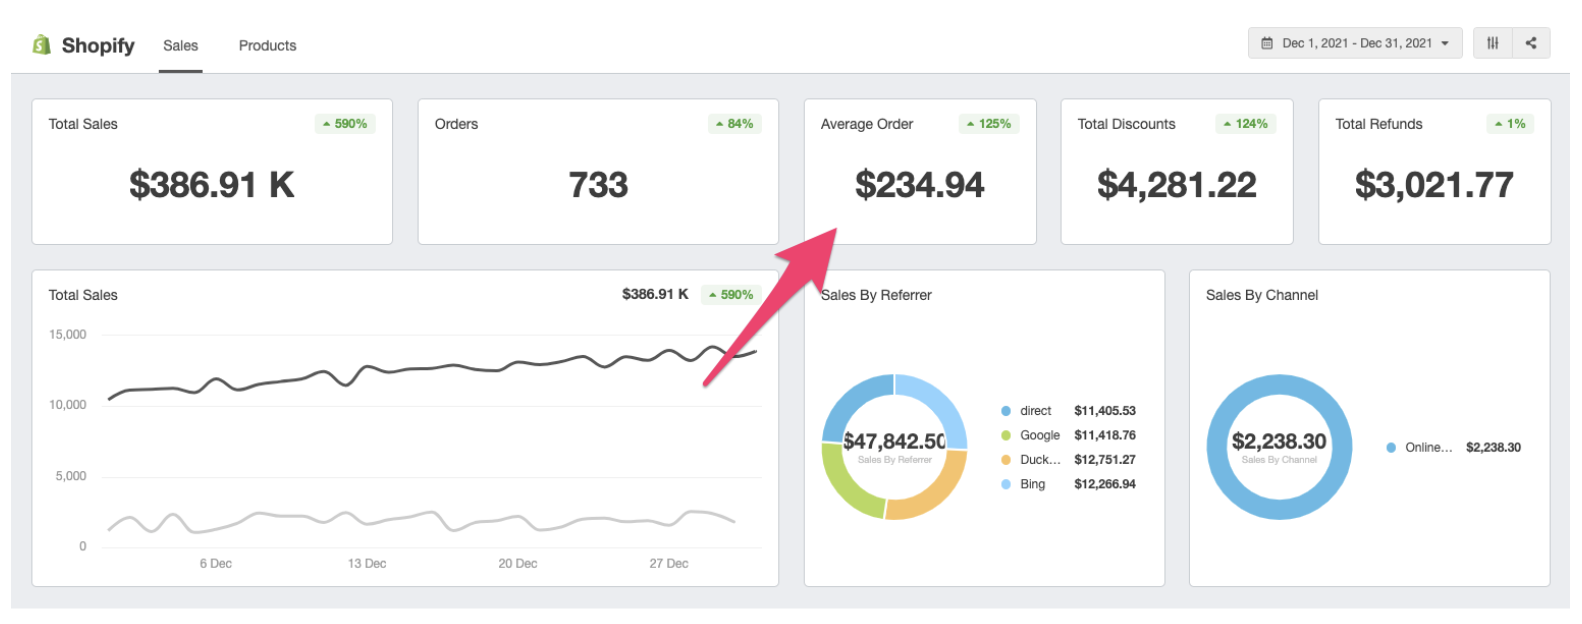Click the 124% badge on Total Discounts
The height and width of the screenshot is (624, 1582).
[x=1246, y=124]
